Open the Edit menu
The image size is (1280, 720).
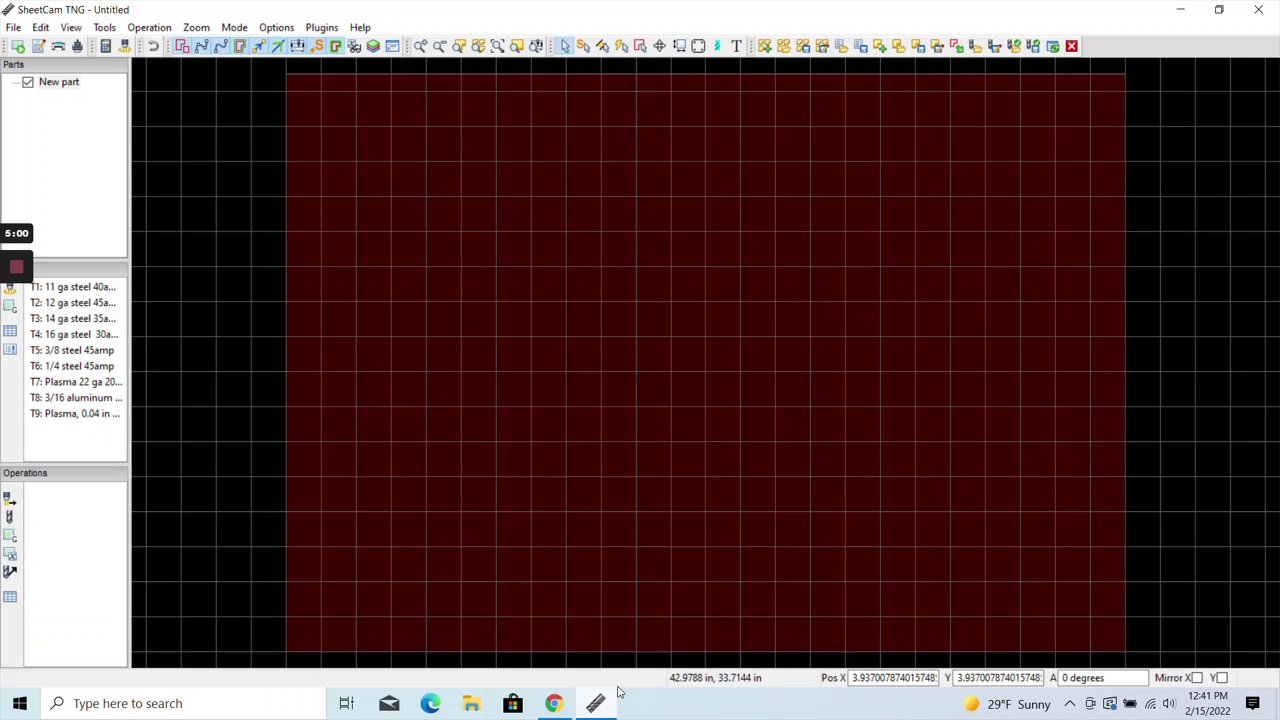click(40, 27)
